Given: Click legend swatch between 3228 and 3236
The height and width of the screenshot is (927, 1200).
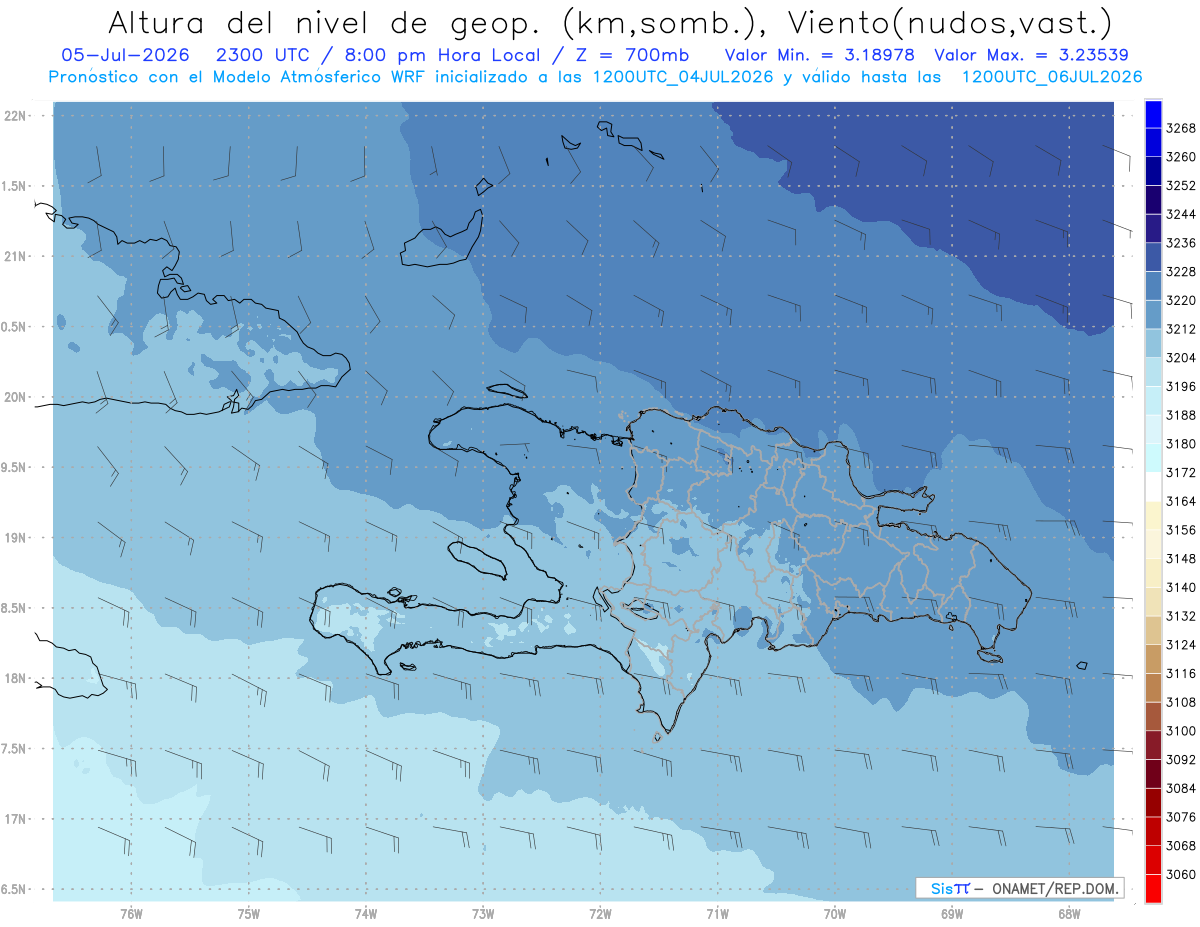Looking at the screenshot, I should point(1153,257).
